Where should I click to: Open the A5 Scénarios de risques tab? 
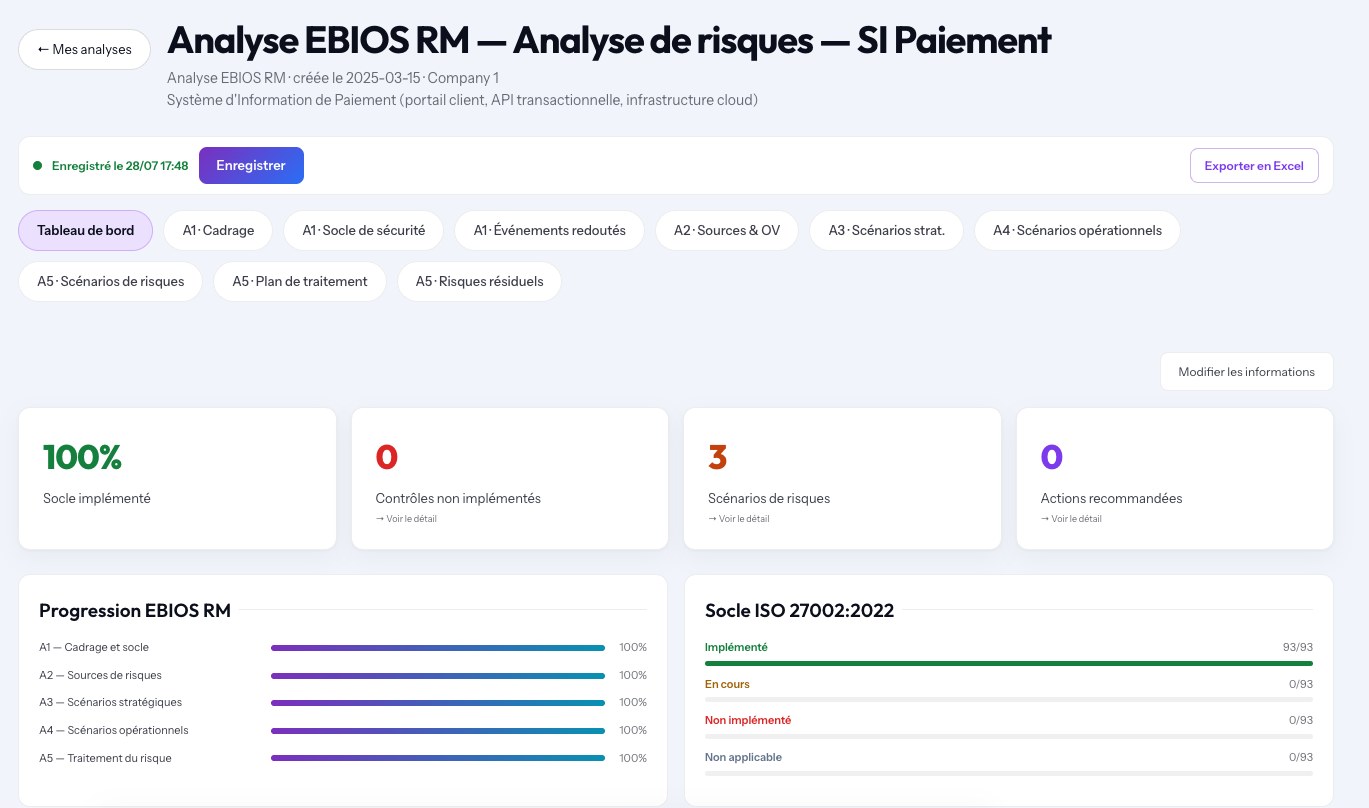(x=111, y=281)
